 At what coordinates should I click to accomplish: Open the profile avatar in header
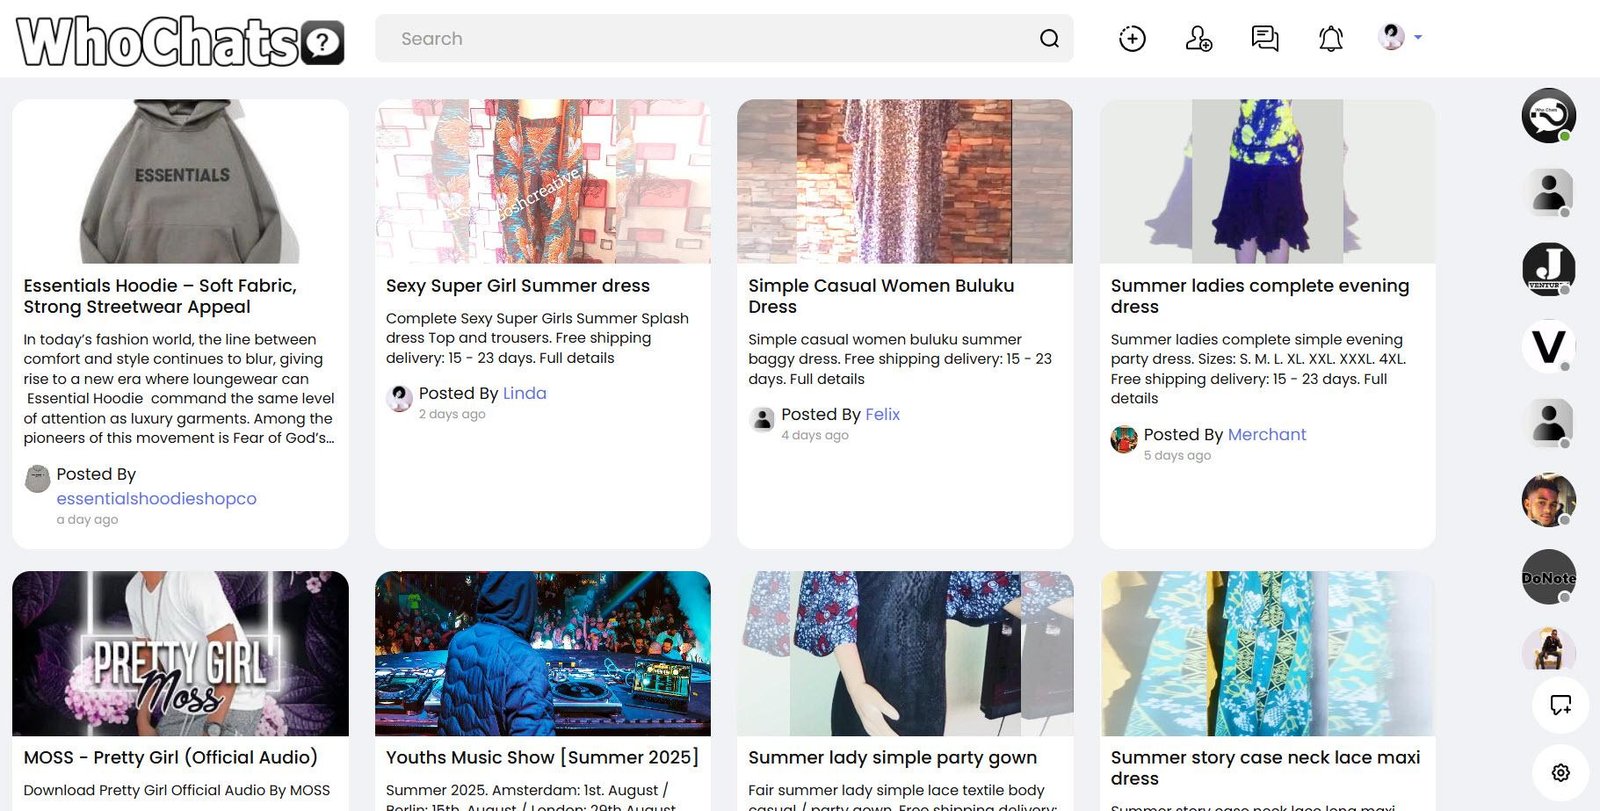(1391, 37)
